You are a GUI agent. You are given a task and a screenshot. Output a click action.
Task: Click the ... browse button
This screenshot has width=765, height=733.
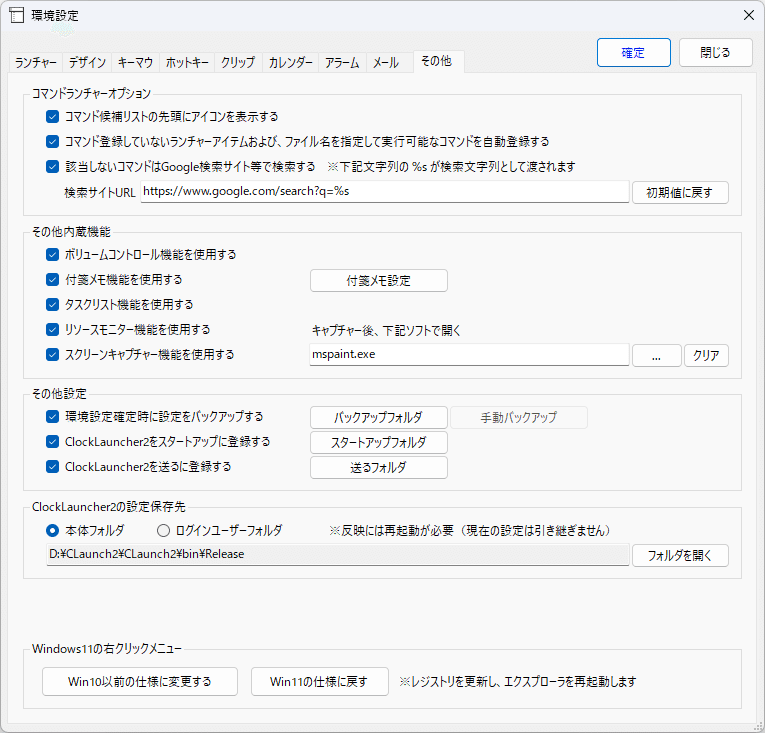click(657, 355)
